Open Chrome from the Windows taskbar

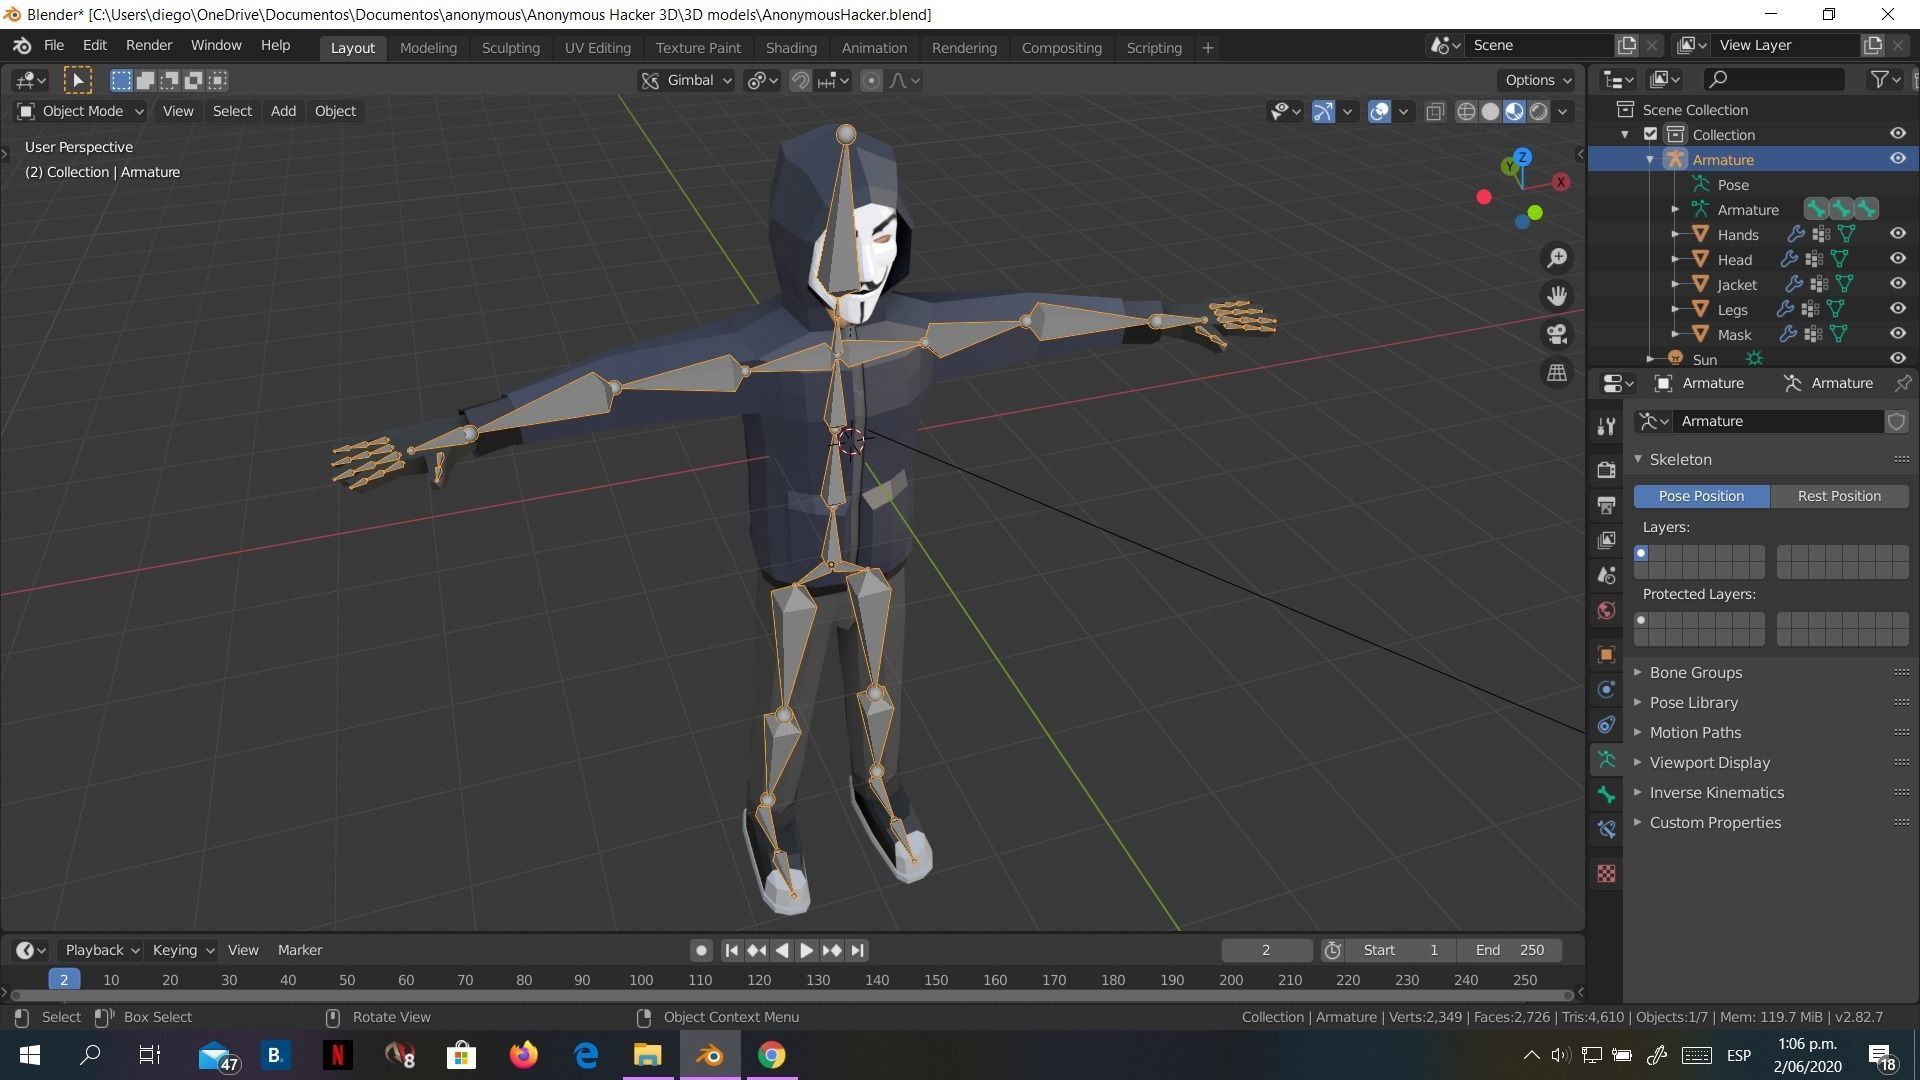click(771, 1055)
